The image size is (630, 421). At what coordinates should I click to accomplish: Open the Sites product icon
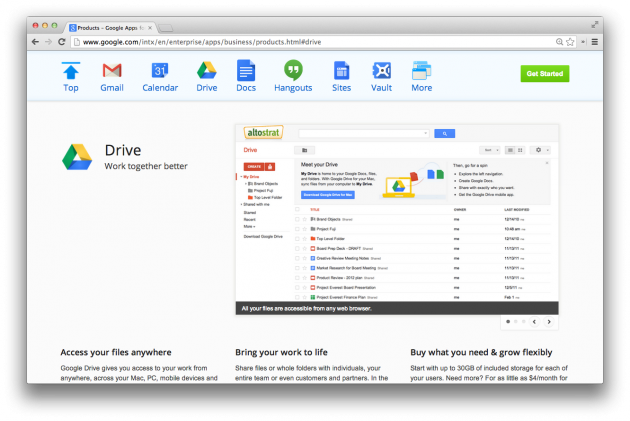[x=342, y=71]
